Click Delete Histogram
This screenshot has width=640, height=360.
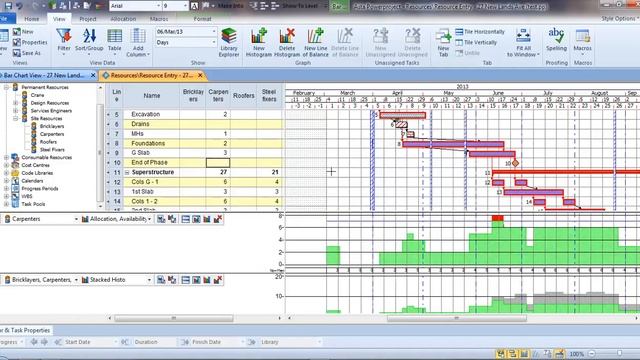point(287,42)
